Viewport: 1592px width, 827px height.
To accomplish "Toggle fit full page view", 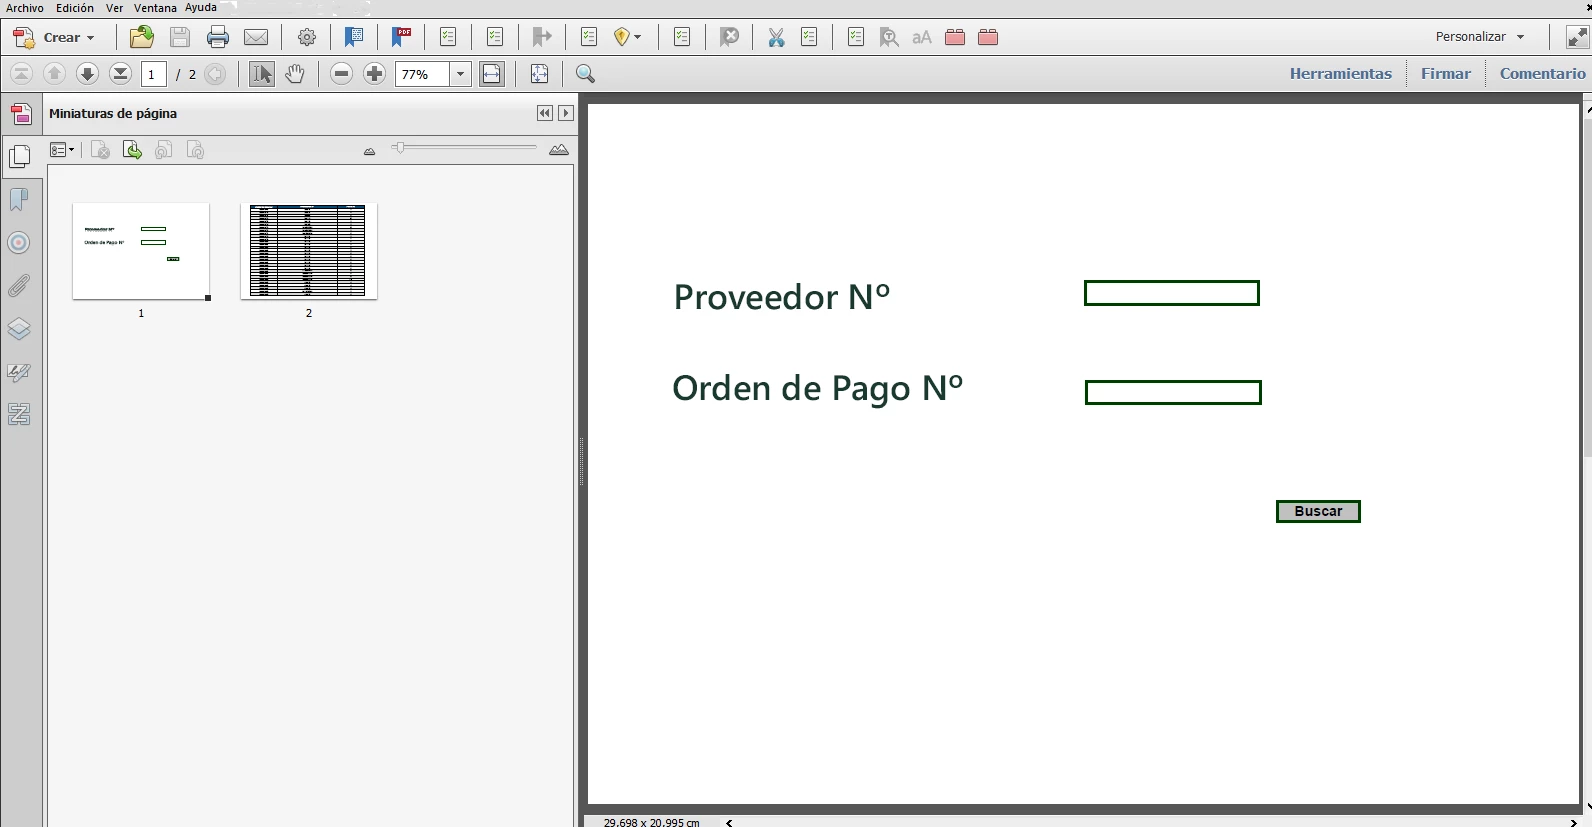I will 540,73.
